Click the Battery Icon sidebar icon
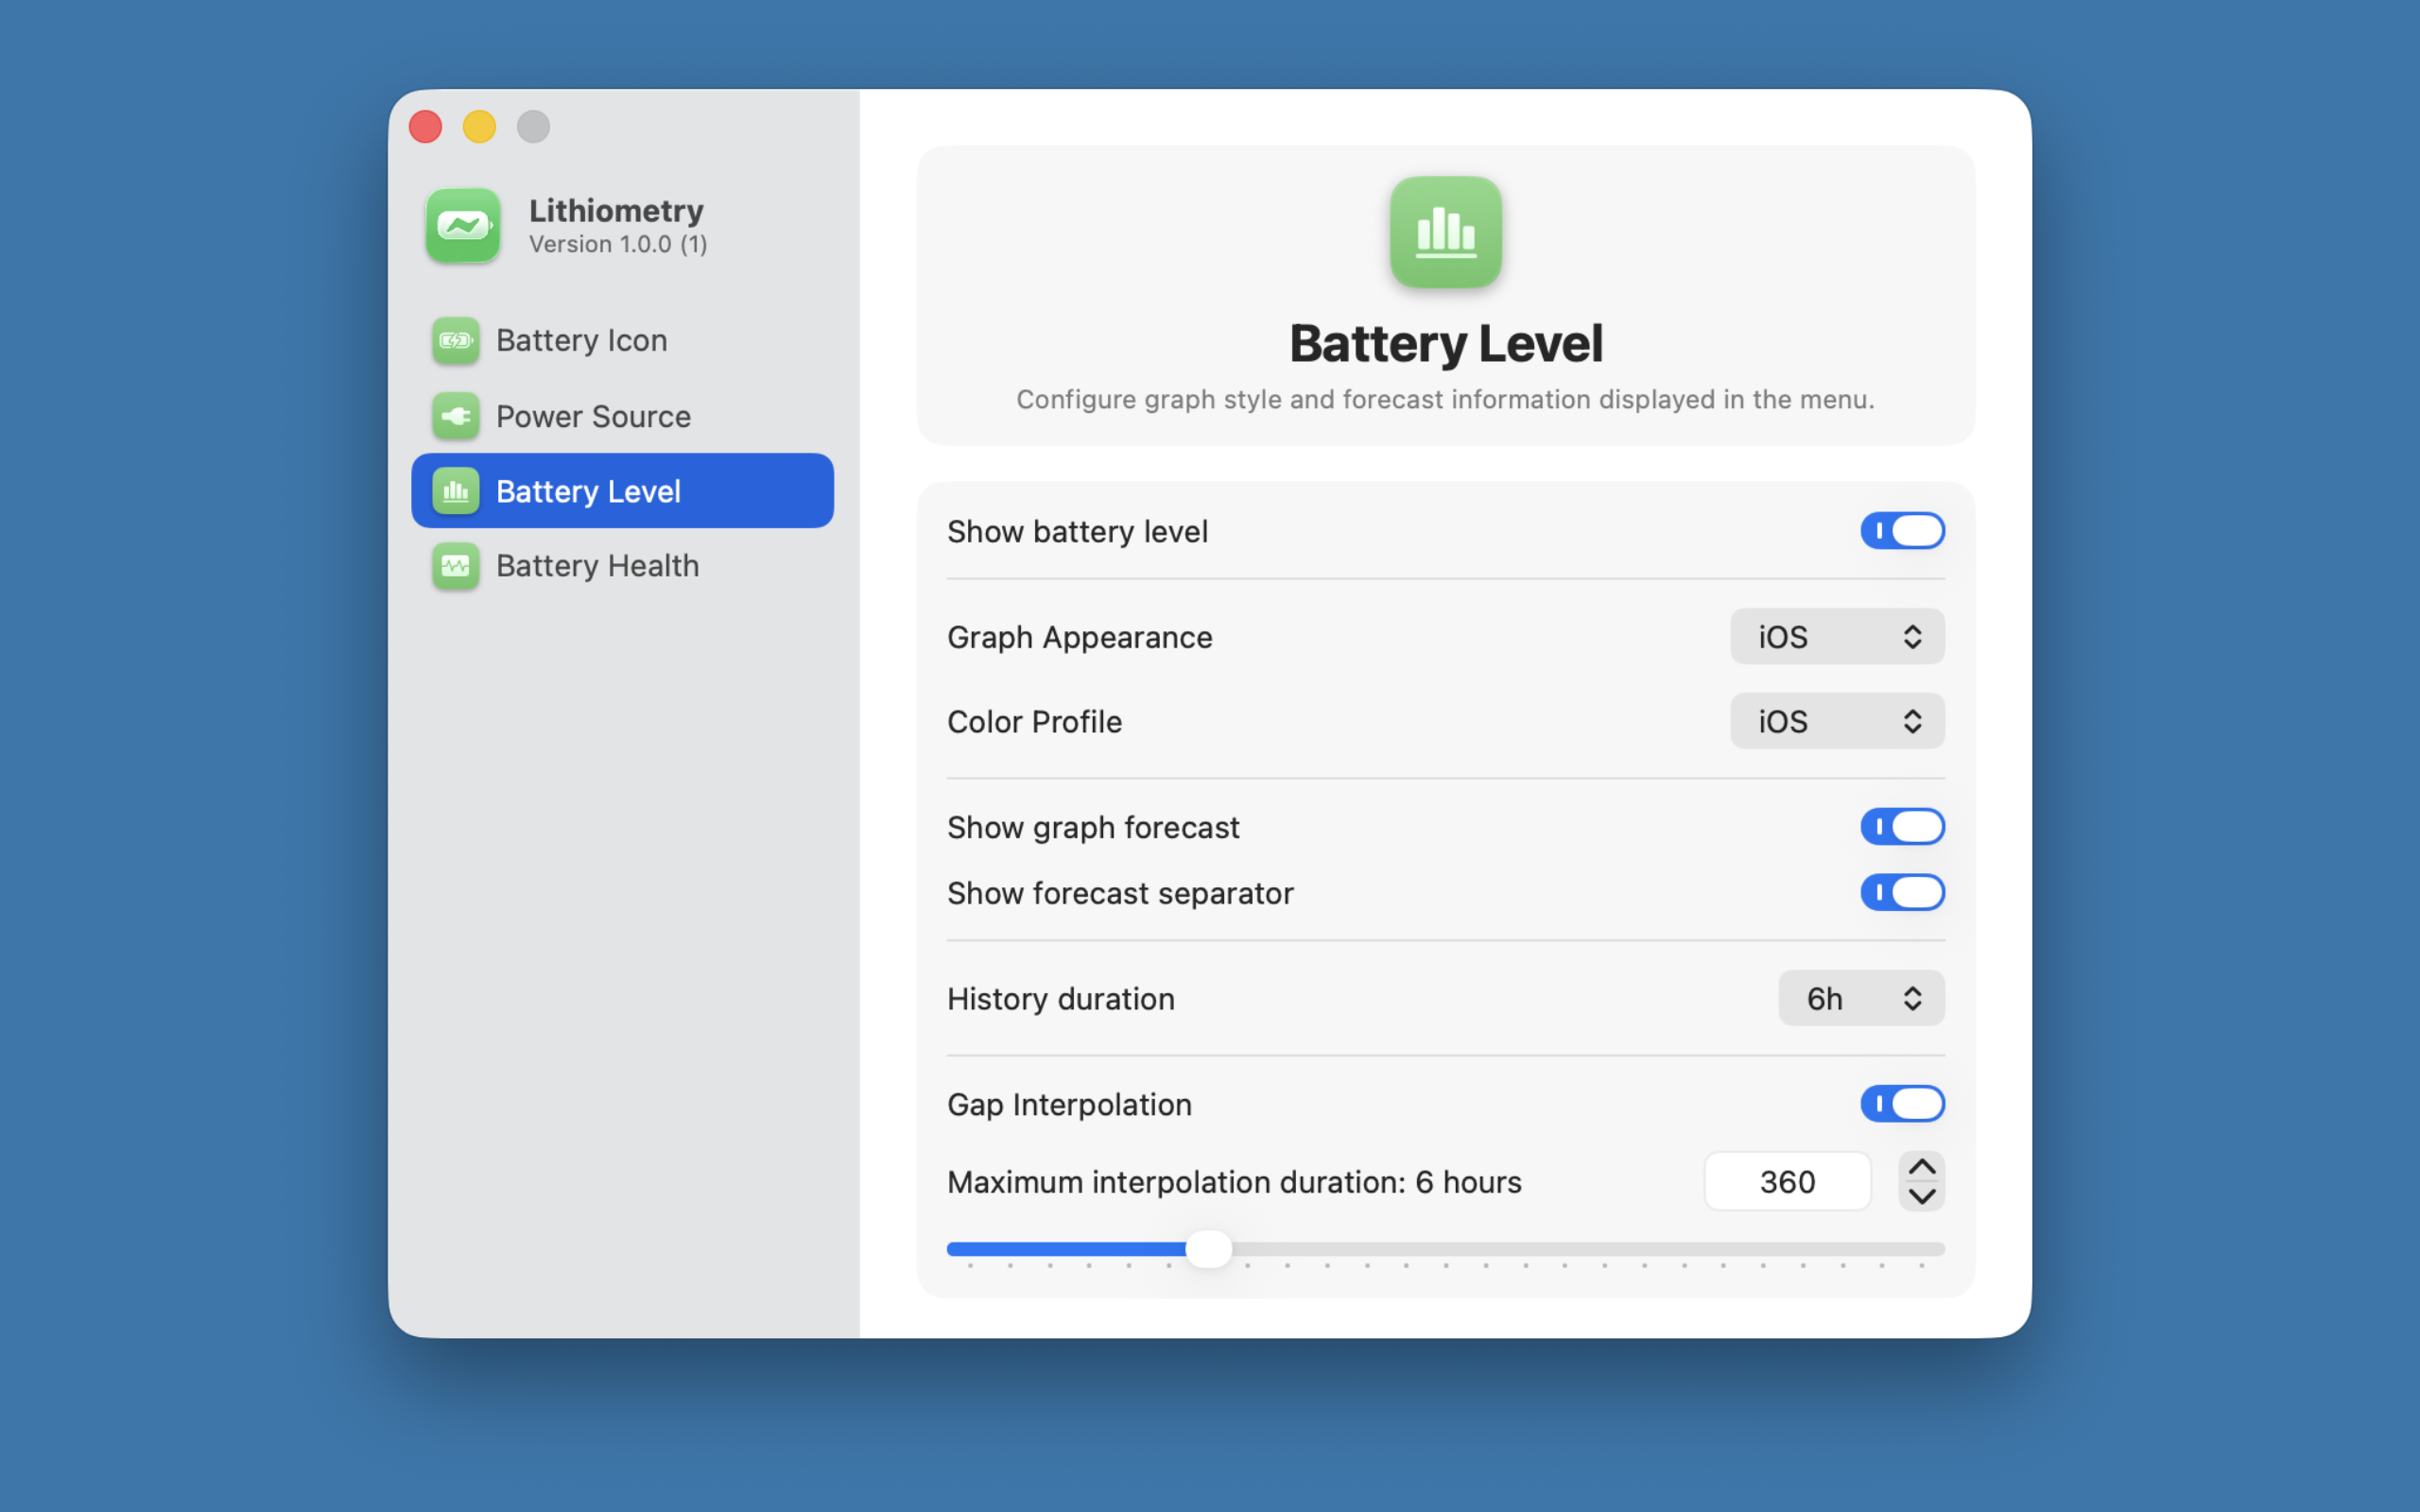This screenshot has height=1512, width=2420. tap(456, 341)
